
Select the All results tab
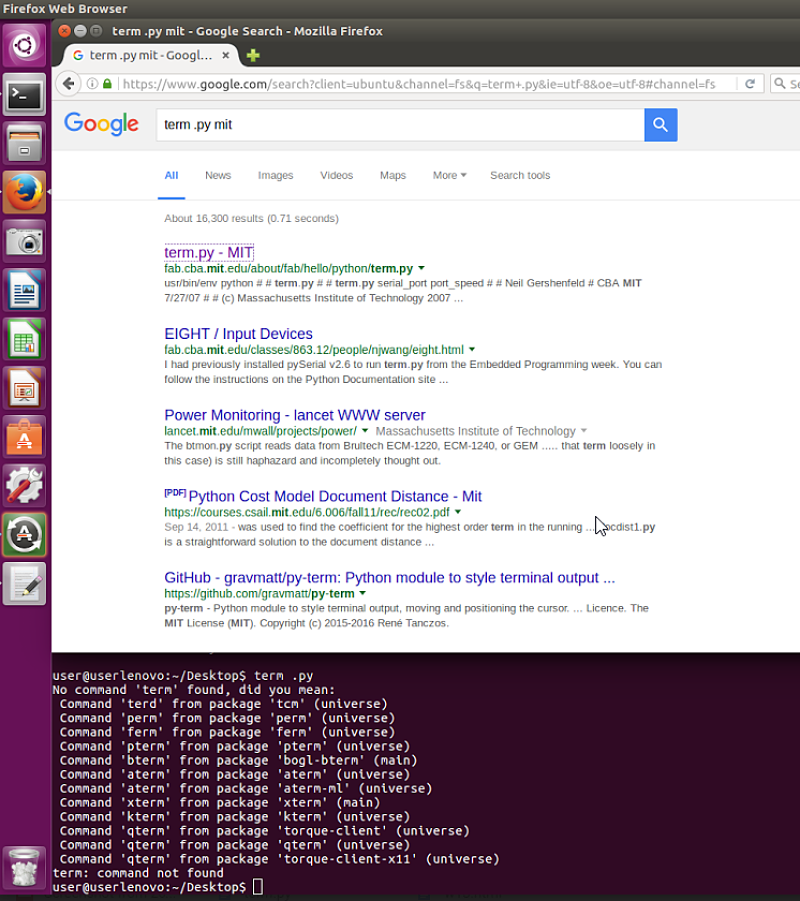(171, 175)
